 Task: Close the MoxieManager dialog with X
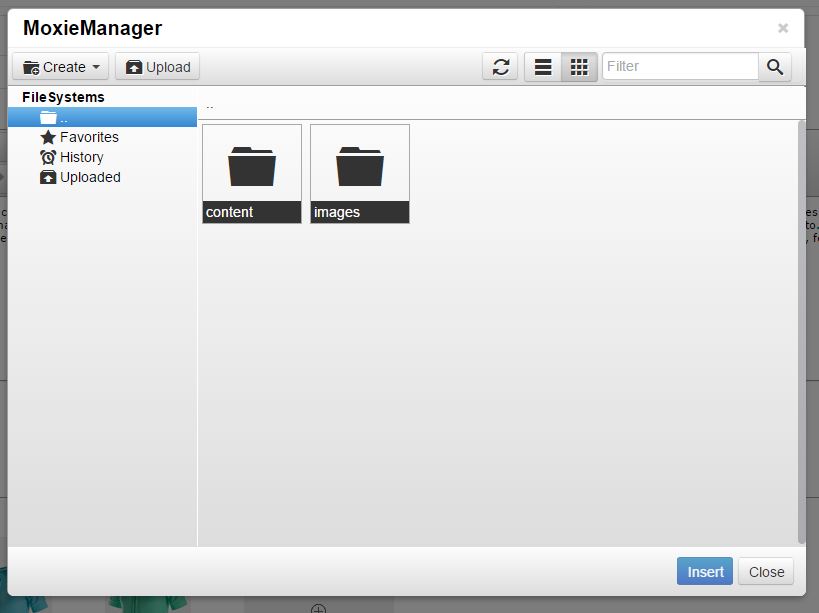click(x=782, y=28)
